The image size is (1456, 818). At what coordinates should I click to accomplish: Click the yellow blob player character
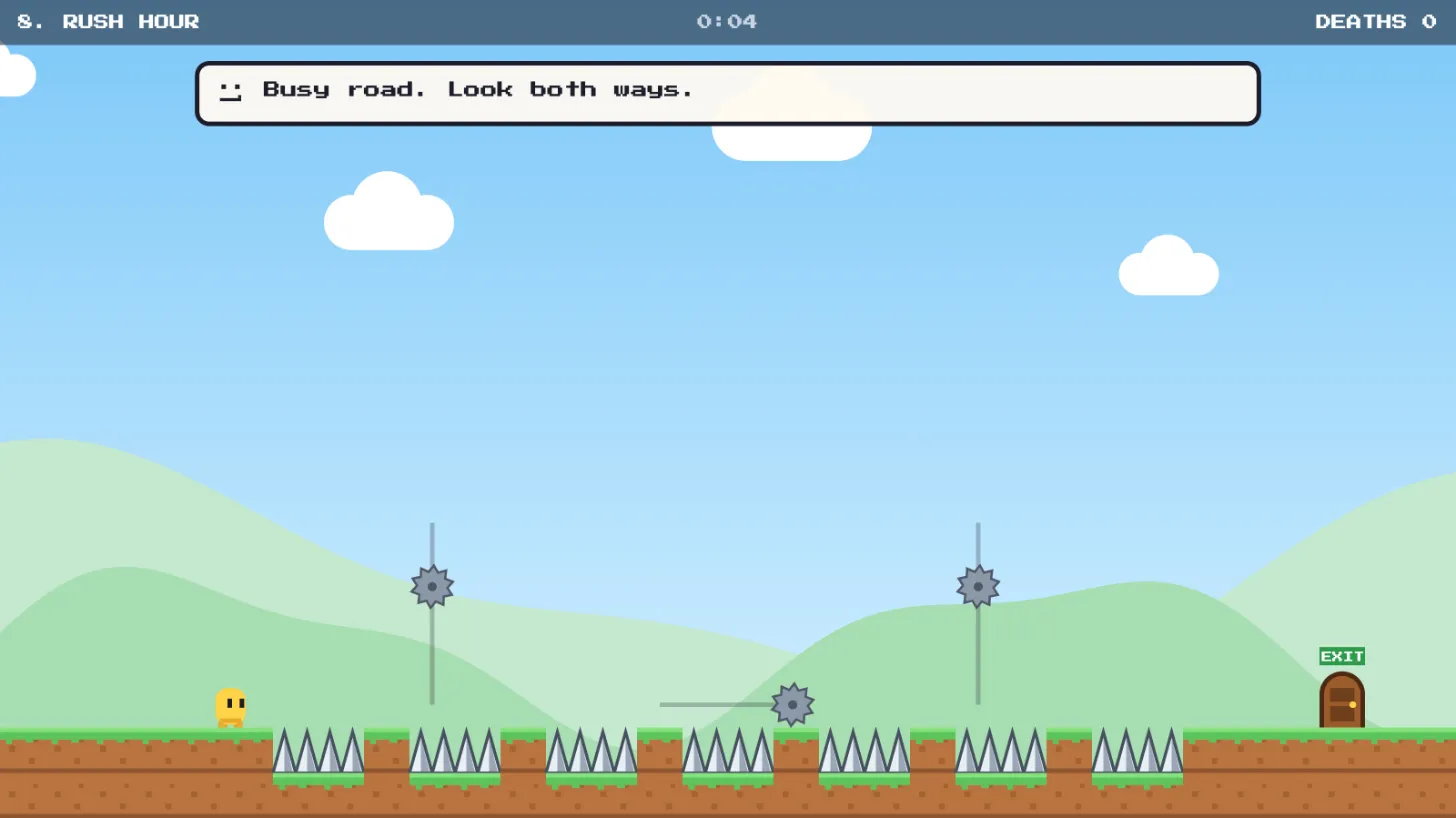click(x=230, y=707)
